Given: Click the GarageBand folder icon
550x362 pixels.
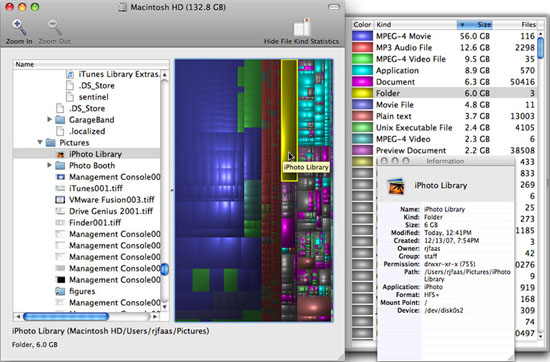Looking at the screenshot, I should [x=60, y=120].
